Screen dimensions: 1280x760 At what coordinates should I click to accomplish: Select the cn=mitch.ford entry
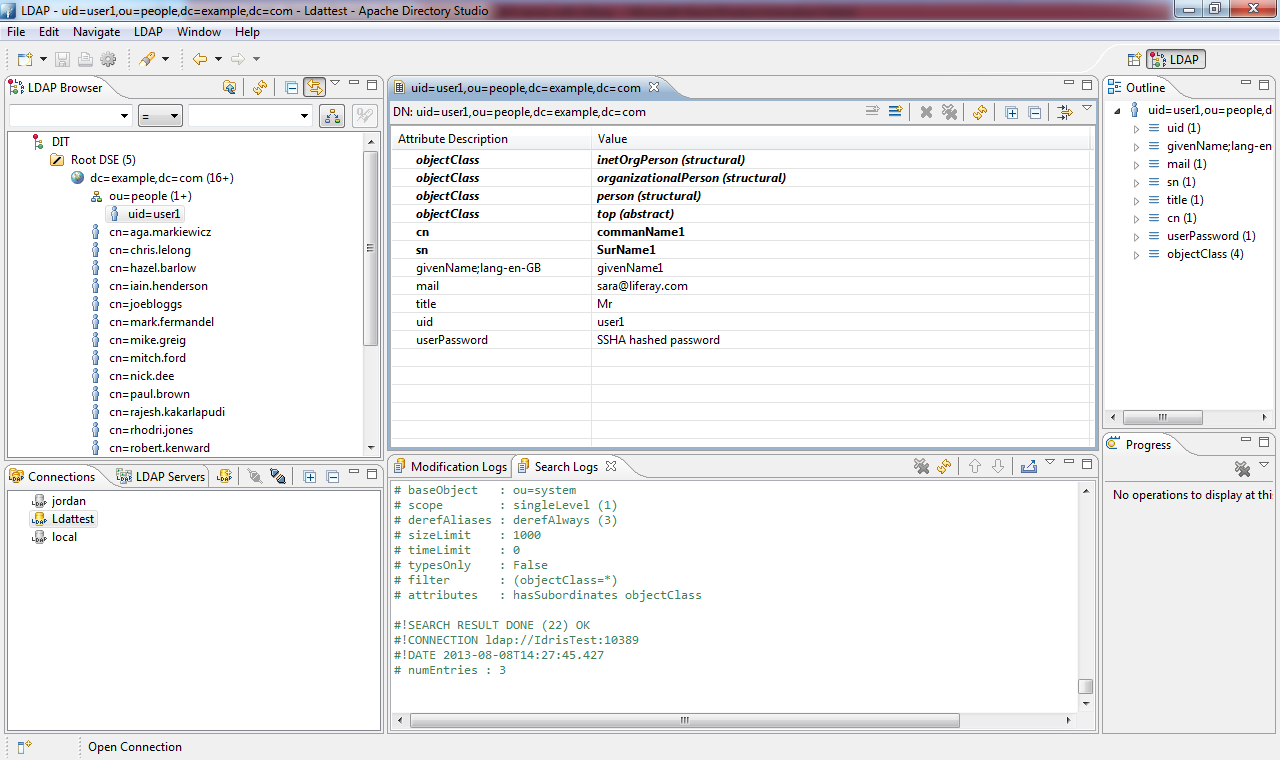(x=147, y=358)
